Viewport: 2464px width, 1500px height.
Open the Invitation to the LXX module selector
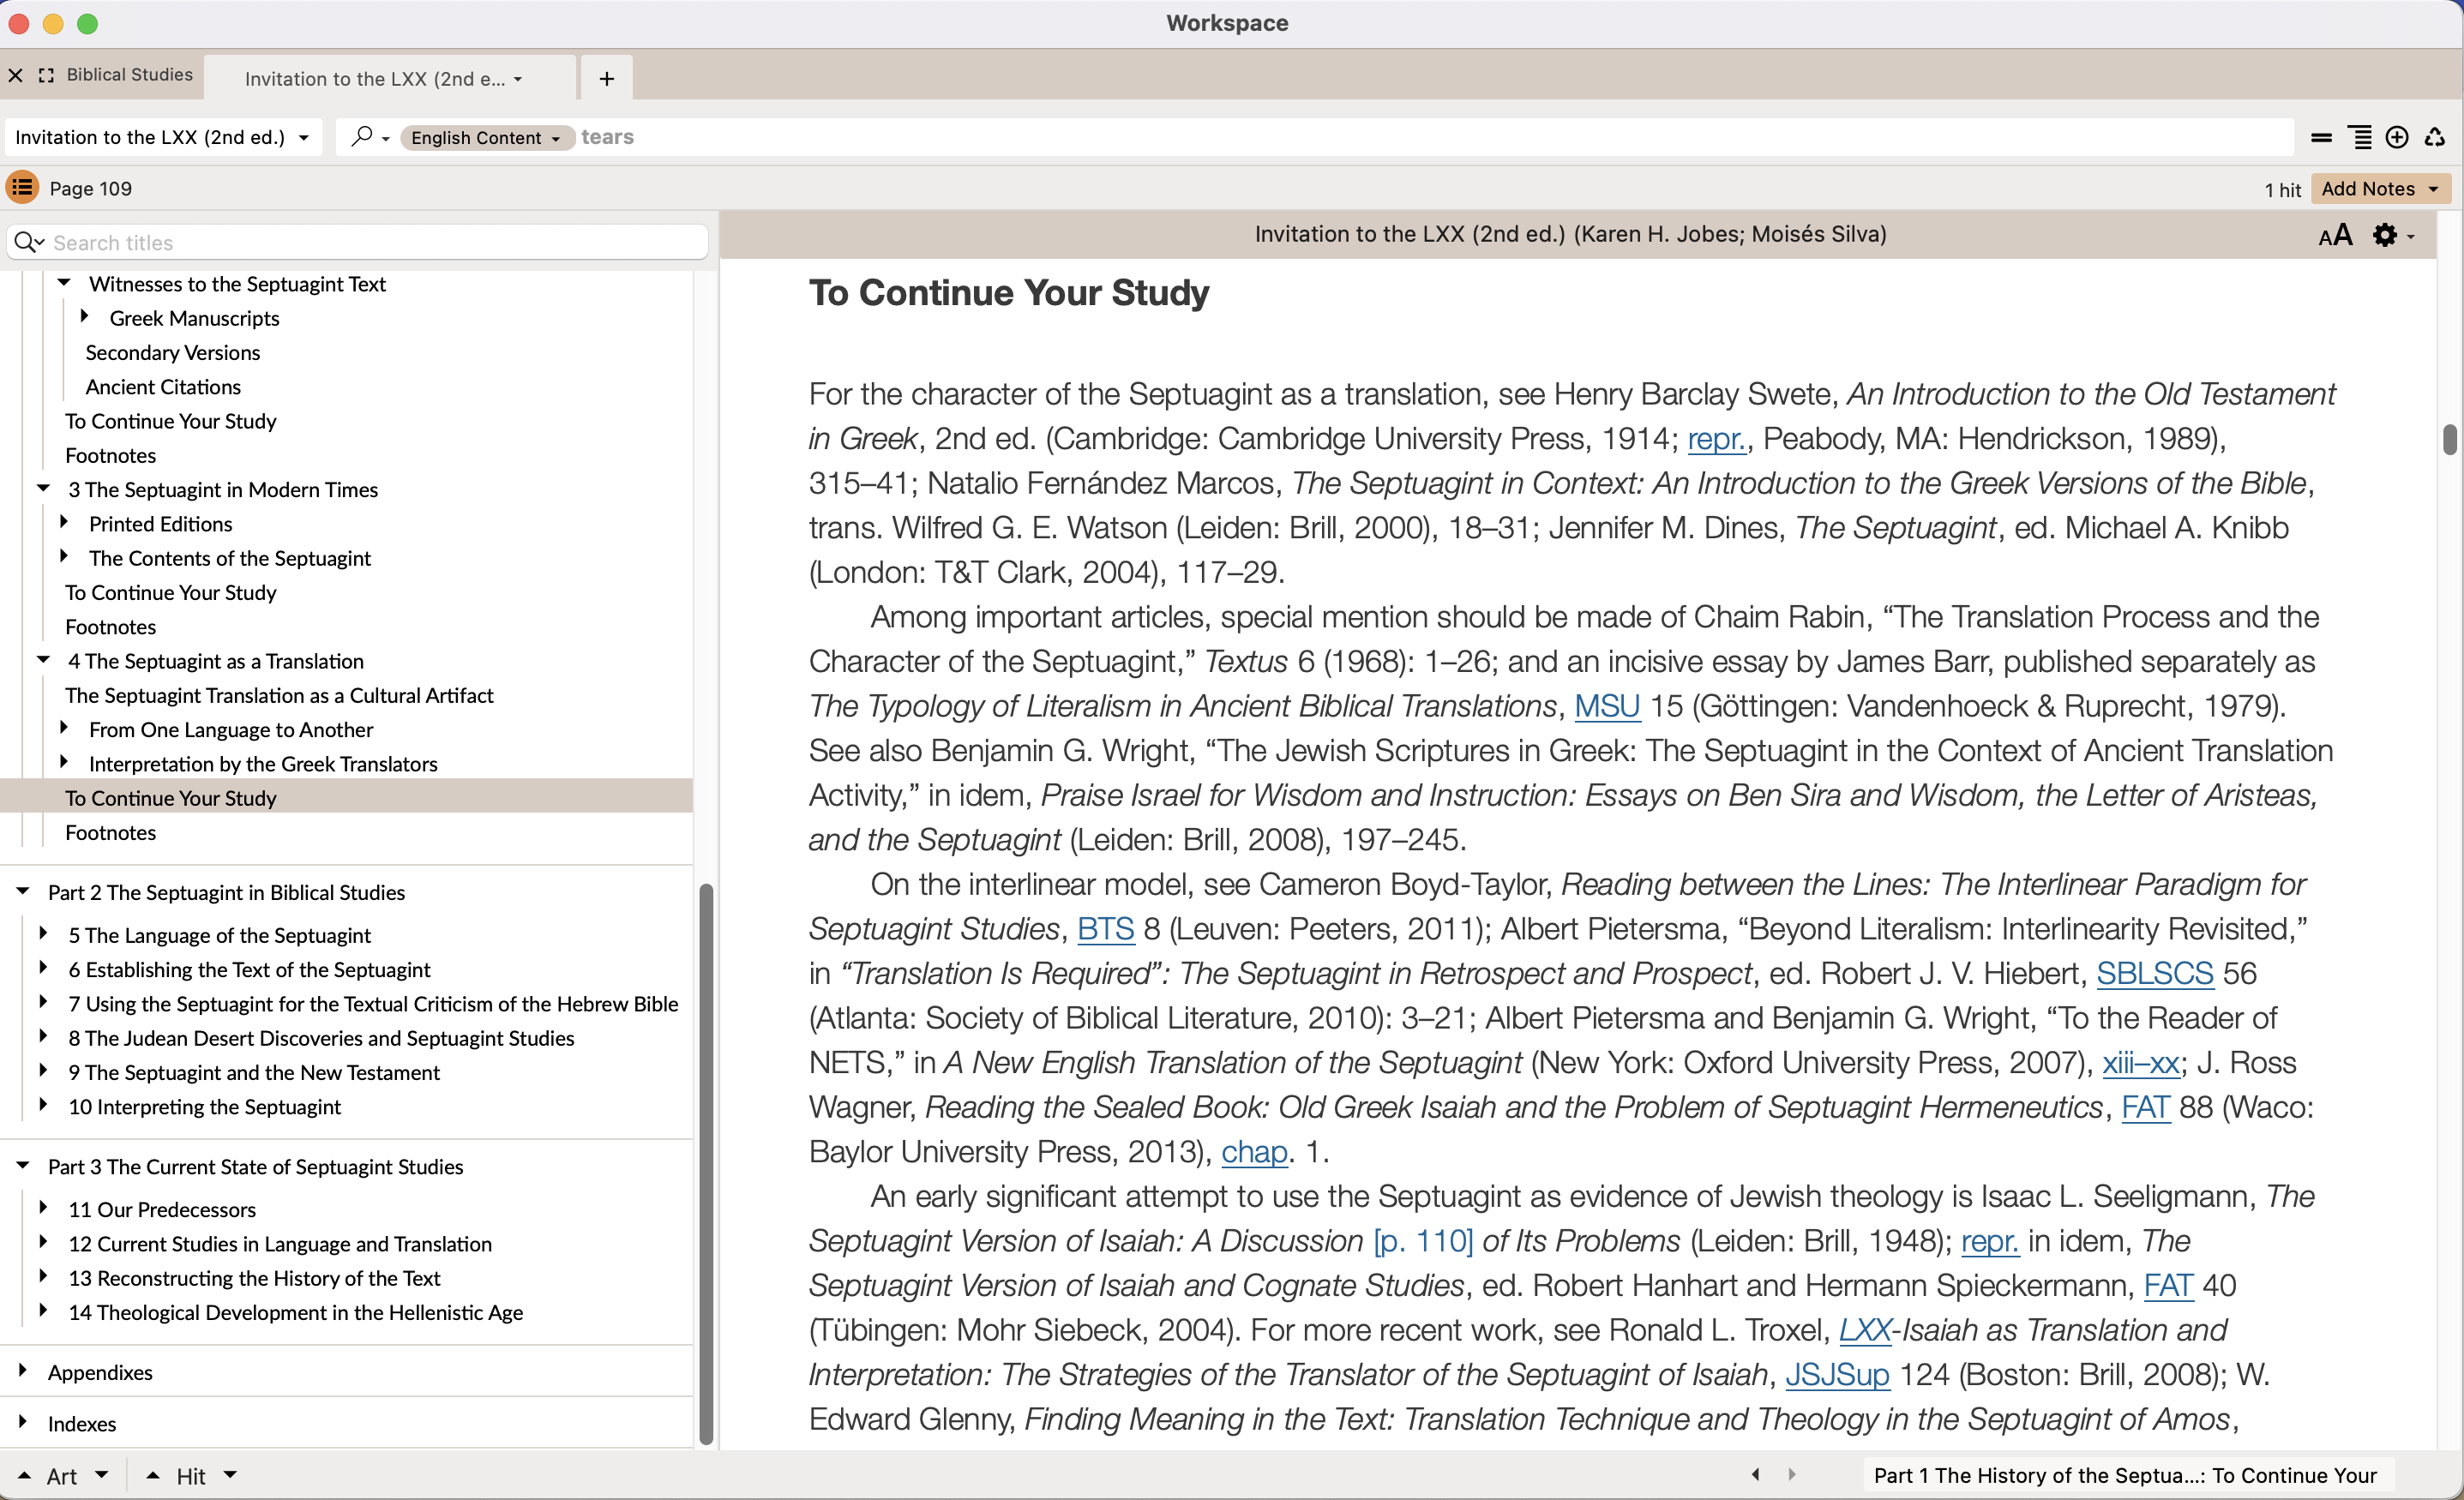[162, 137]
